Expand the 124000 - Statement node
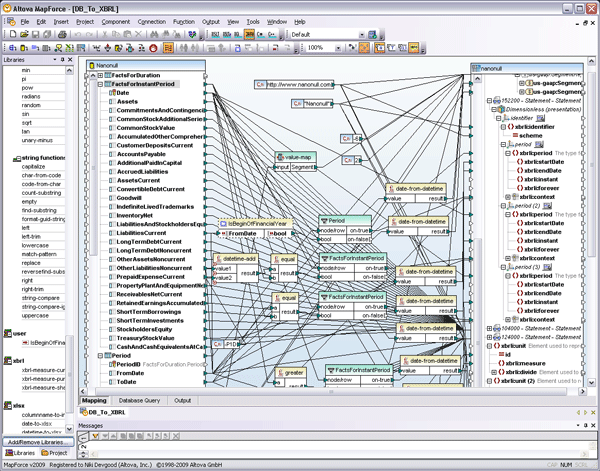Viewport: 600px width, 471px height. (x=489, y=337)
